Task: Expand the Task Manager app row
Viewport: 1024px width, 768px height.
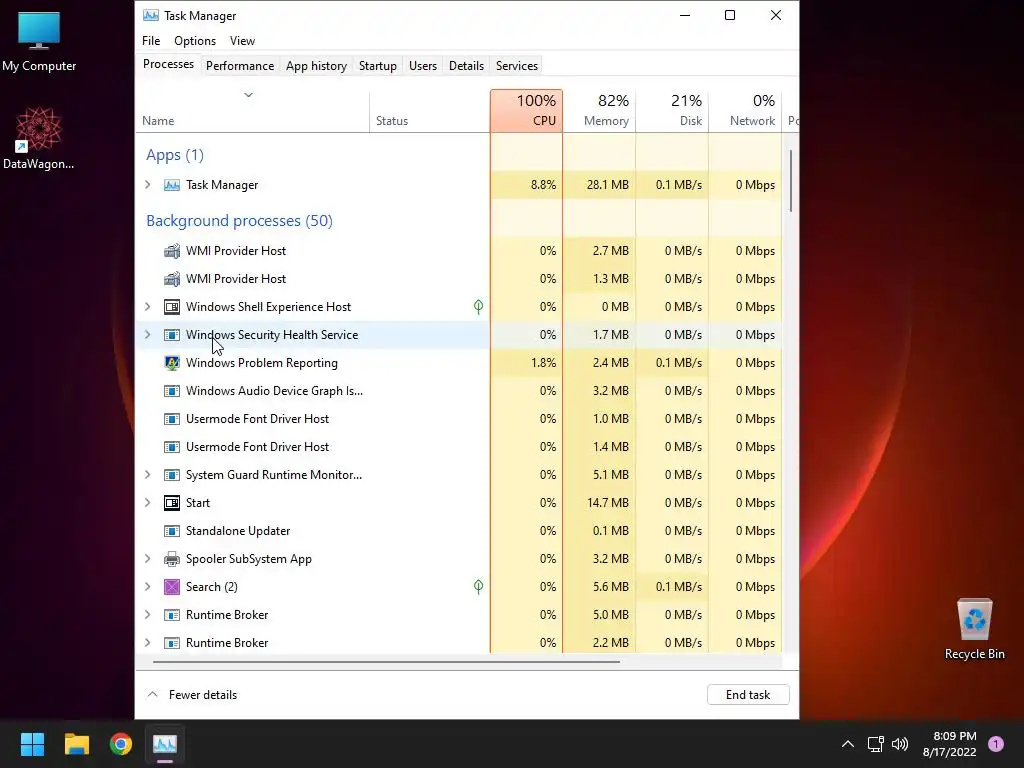Action: click(148, 185)
